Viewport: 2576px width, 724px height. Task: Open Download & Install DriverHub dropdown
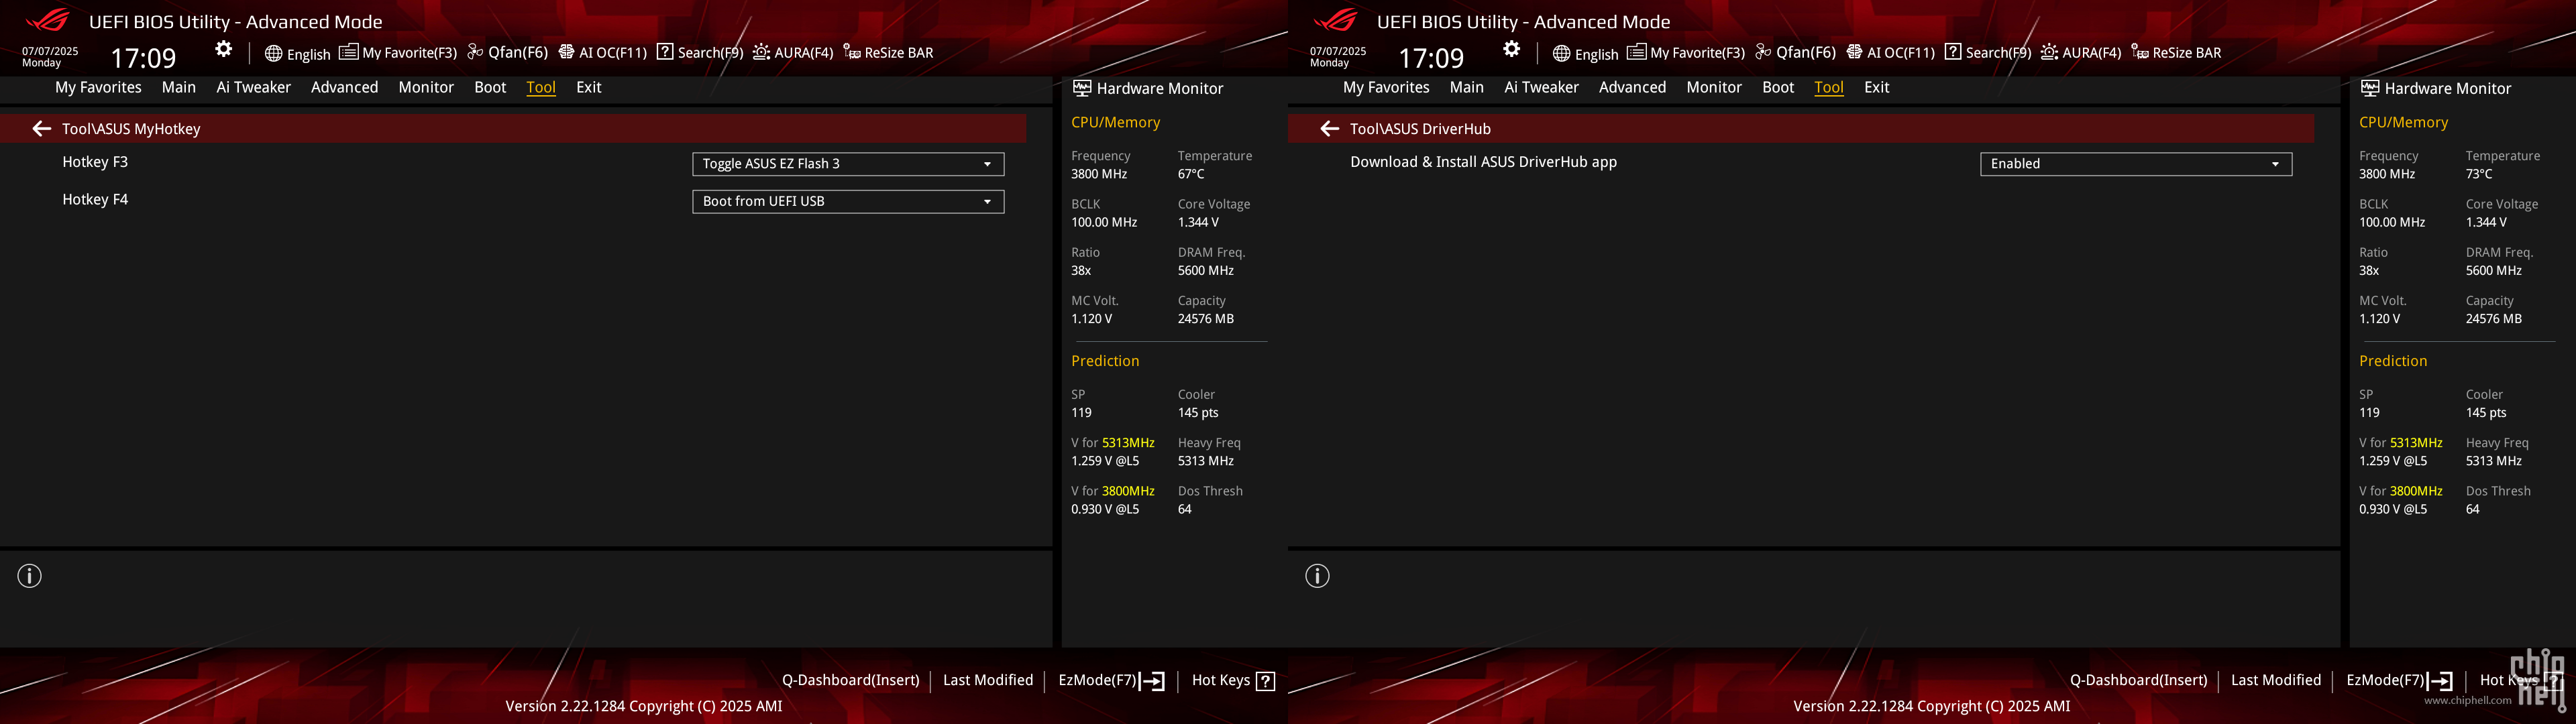coord(2136,164)
